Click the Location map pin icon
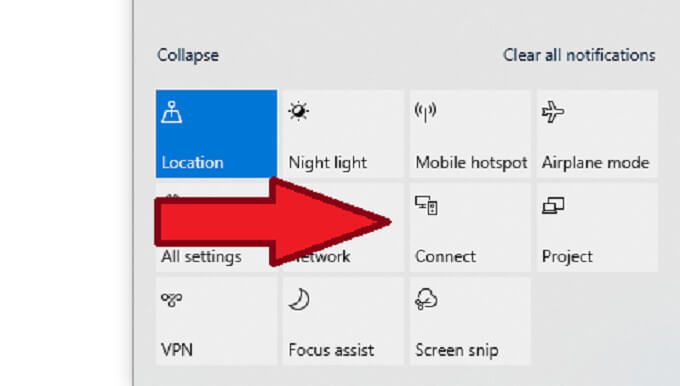The width and height of the screenshot is (680, 386). click(172, 112)
